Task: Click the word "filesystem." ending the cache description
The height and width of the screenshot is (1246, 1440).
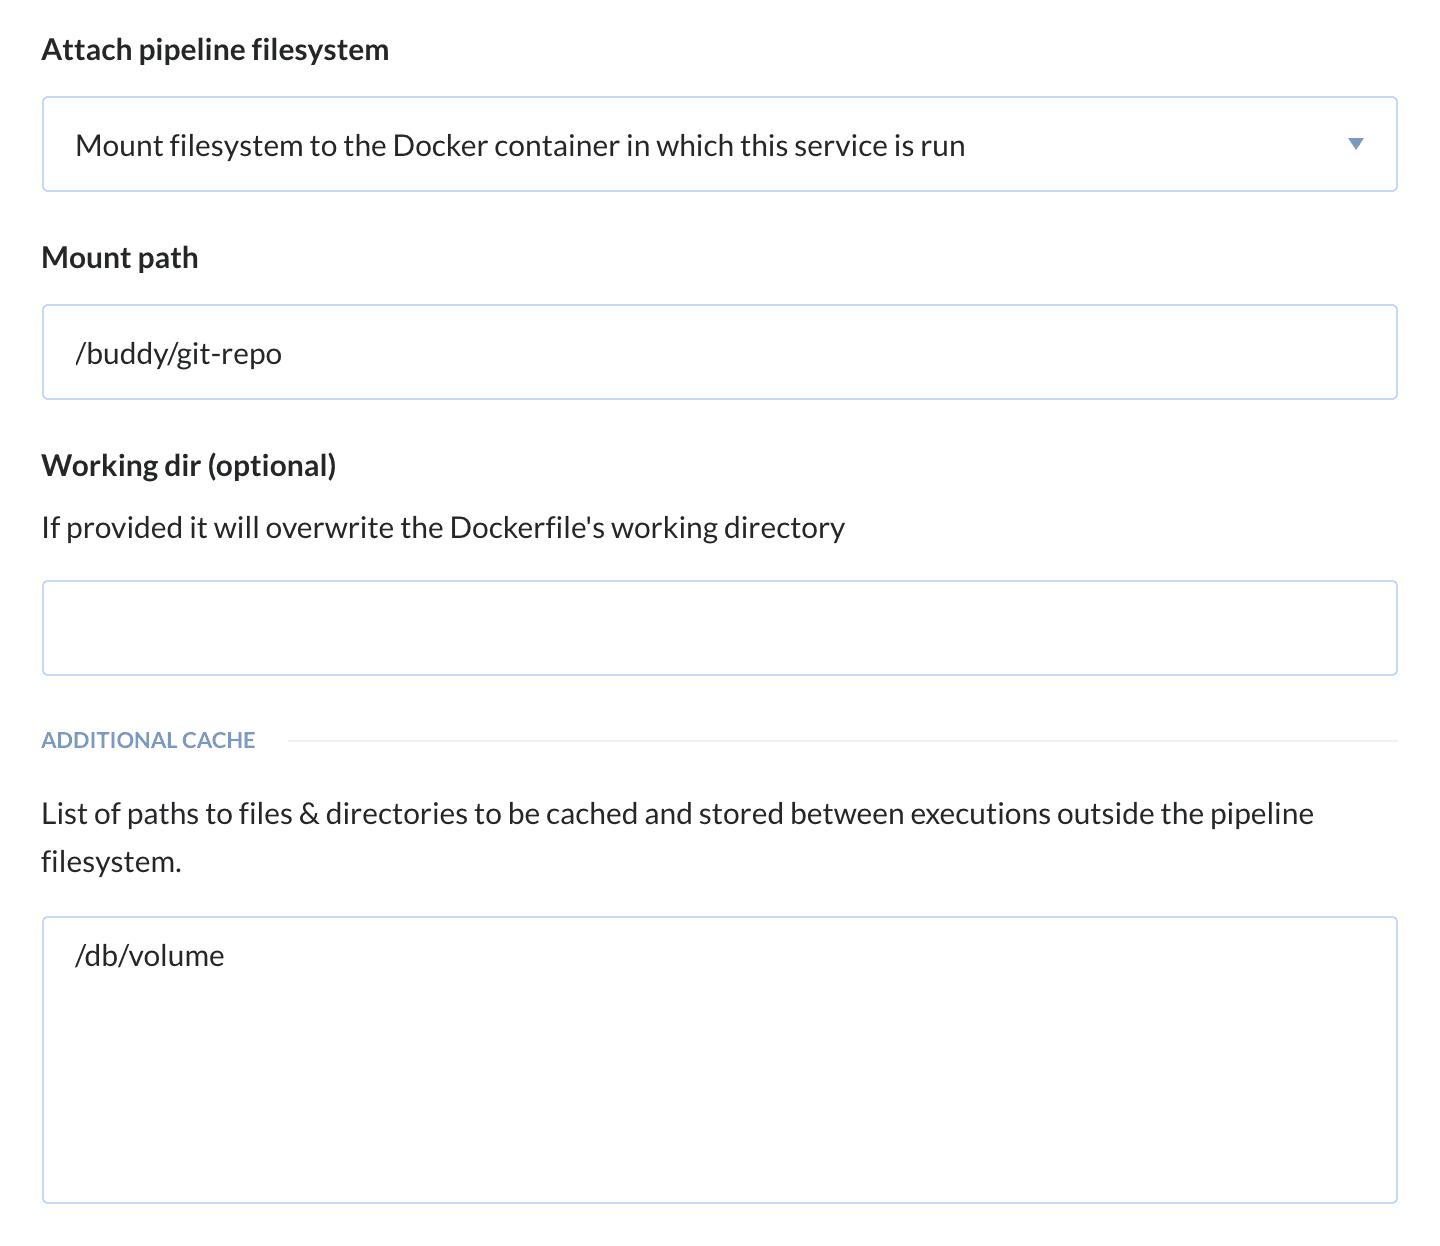Action: click(111, 862)
